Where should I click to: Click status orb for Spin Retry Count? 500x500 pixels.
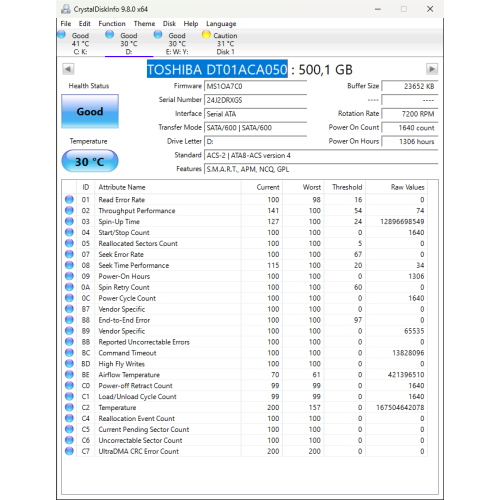tap(69, 287)
